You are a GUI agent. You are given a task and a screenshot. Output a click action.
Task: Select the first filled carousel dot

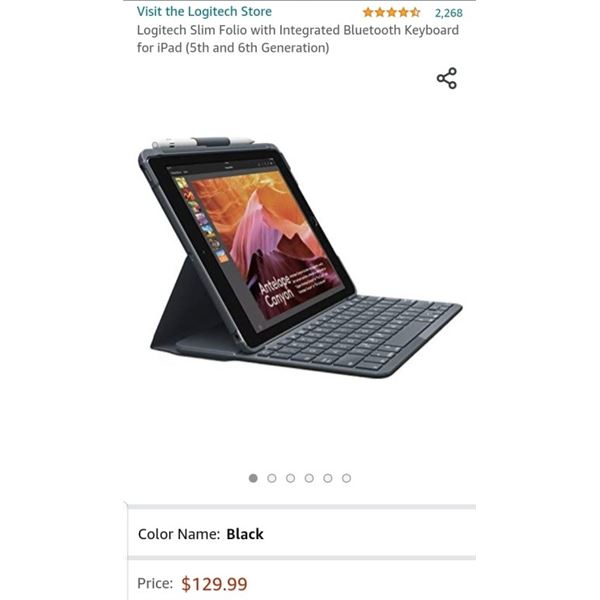pyautogui.click(x=253, y=478)
